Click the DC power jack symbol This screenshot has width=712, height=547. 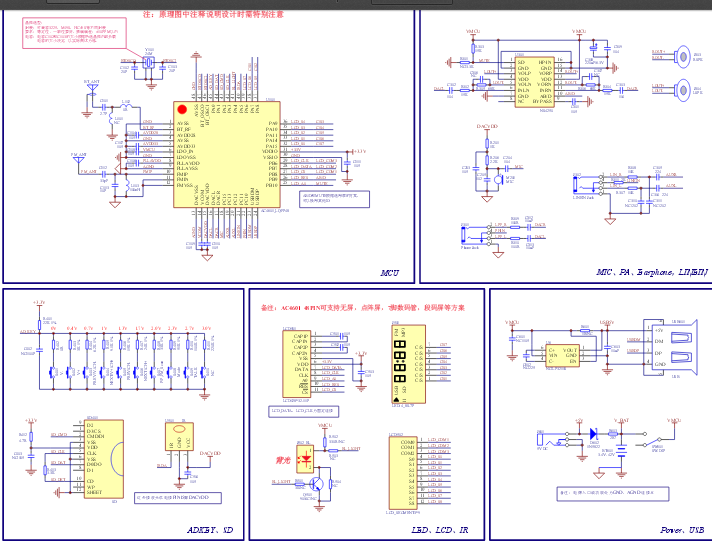coord(553,440)
